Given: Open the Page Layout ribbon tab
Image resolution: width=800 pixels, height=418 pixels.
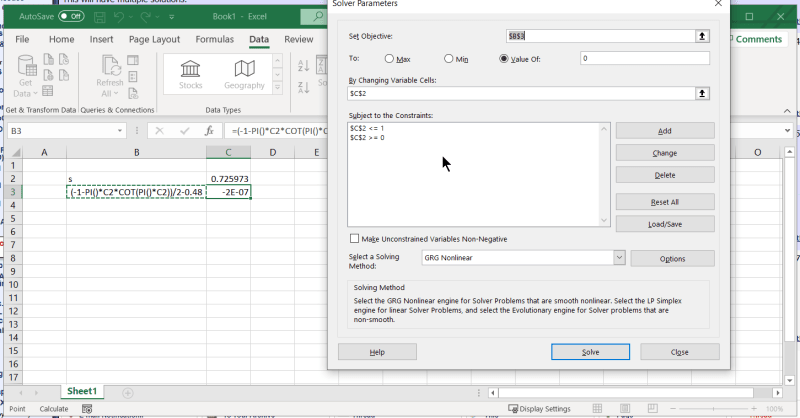Looking at the screenshot, I should click(154, 39).
